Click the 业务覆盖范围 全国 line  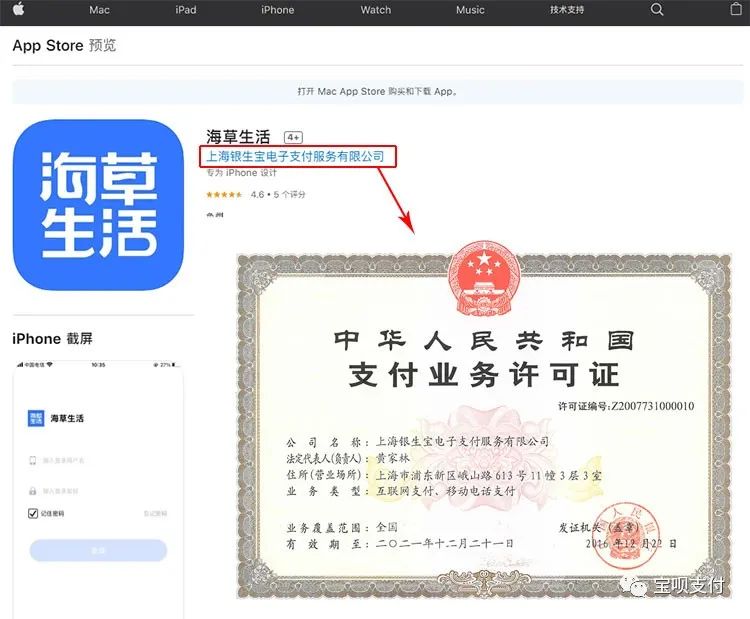coord(342,528)
